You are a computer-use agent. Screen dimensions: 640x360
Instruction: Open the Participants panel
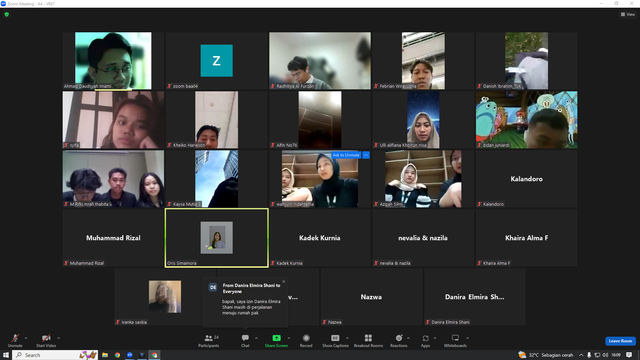click(x=209, y=340)
